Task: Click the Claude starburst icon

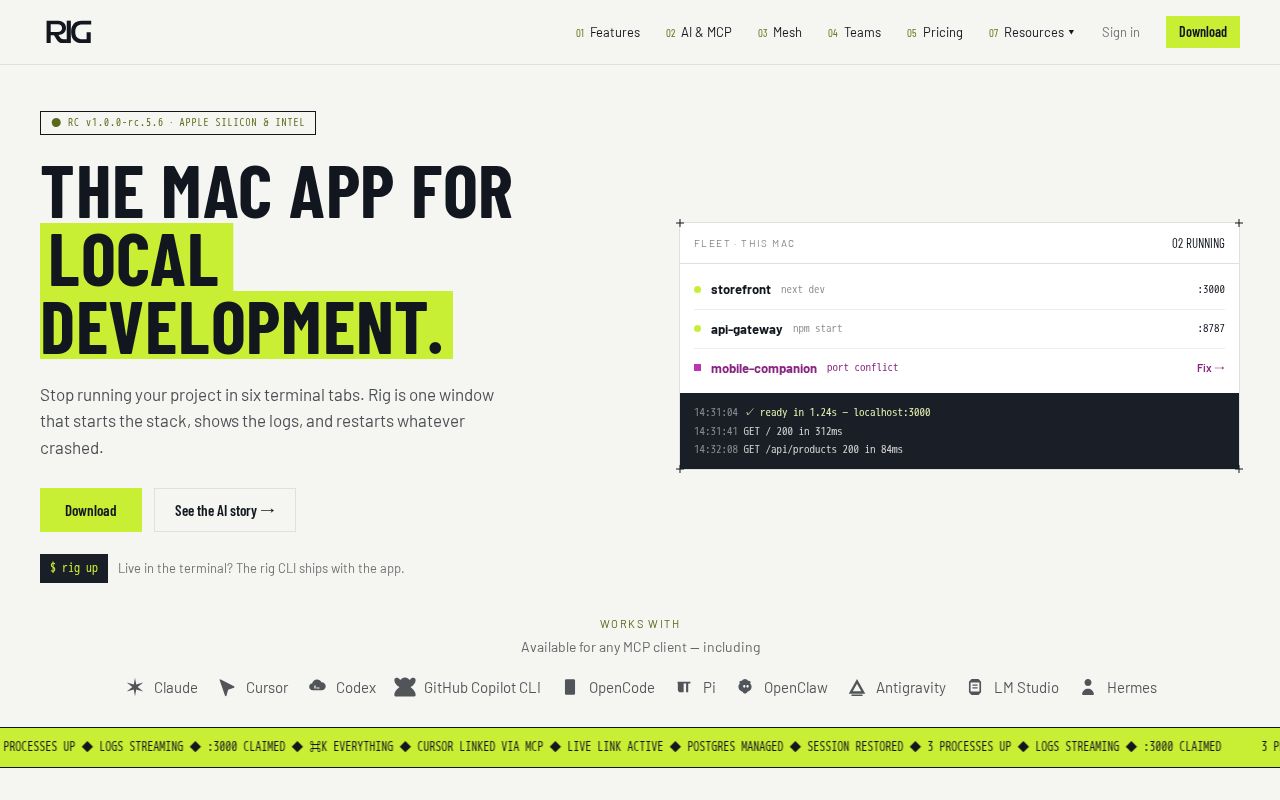Action: pos(135,687)
